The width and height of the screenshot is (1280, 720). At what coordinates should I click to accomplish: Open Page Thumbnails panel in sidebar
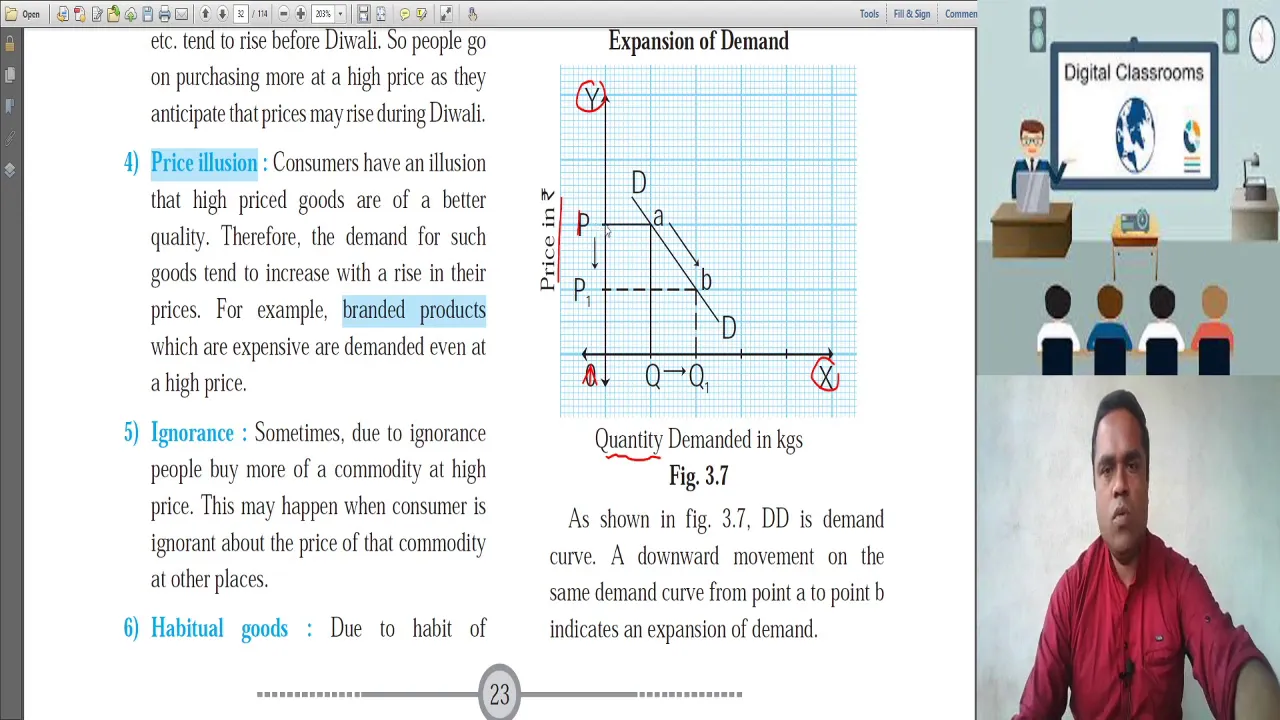coord(10,75)
